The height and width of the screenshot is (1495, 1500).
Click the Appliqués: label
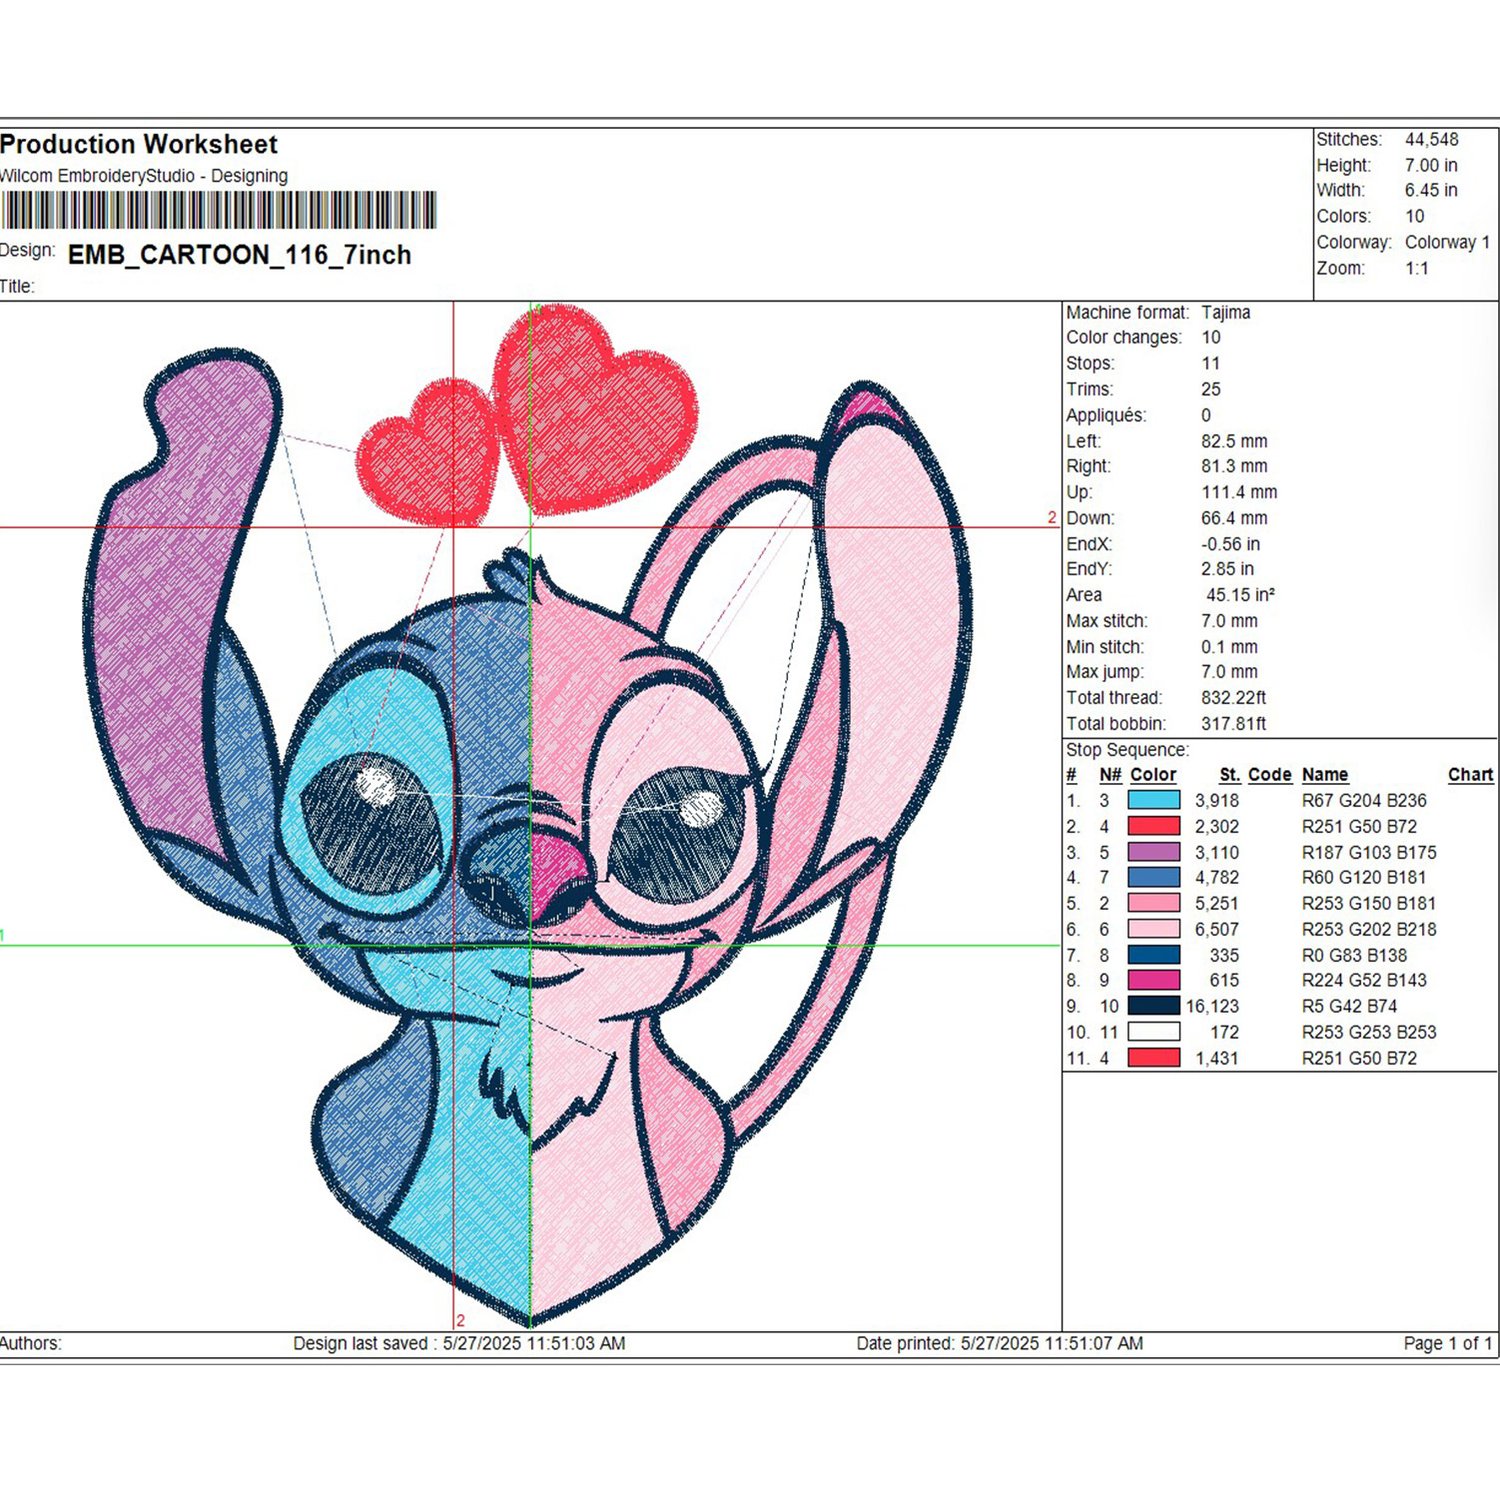pyautogui.click(x=1106, y=415)
